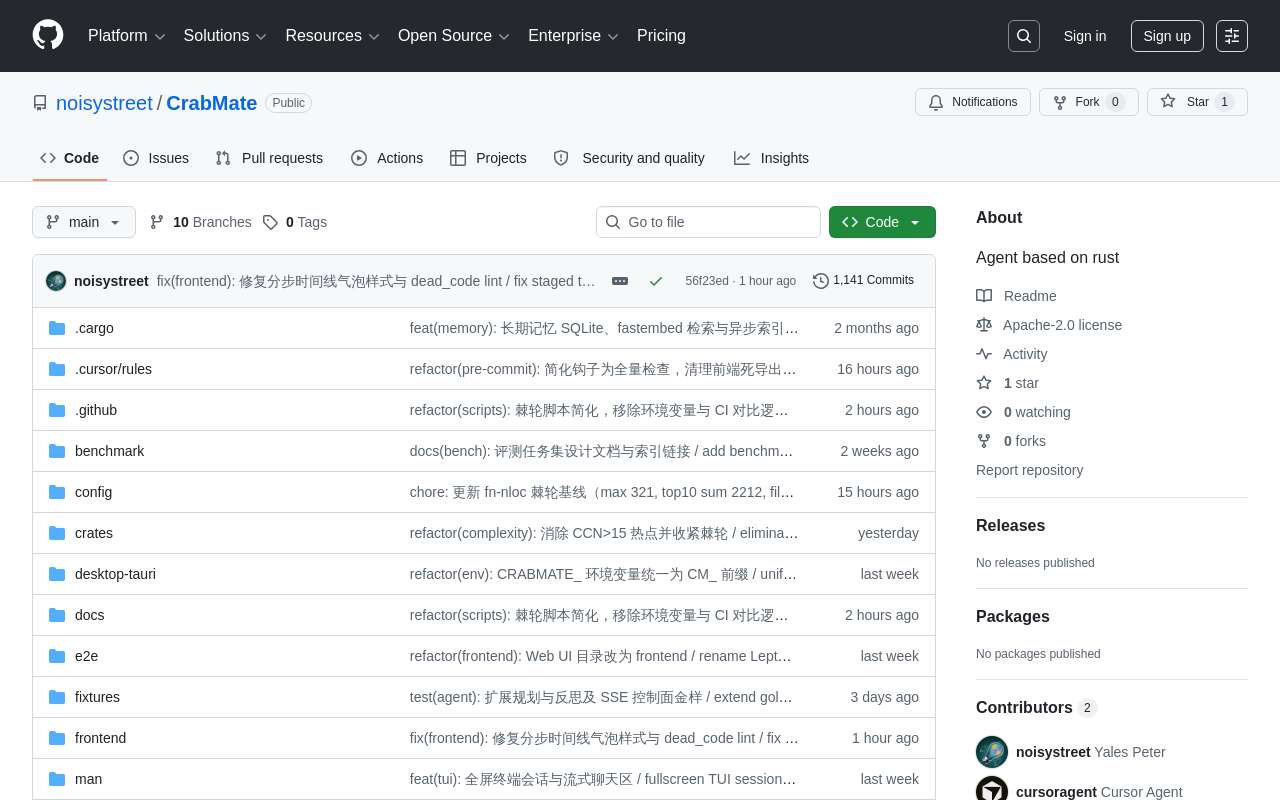Click the Pricing link
The height and width of the screenshot is (800, 1280).
[661, 36]
